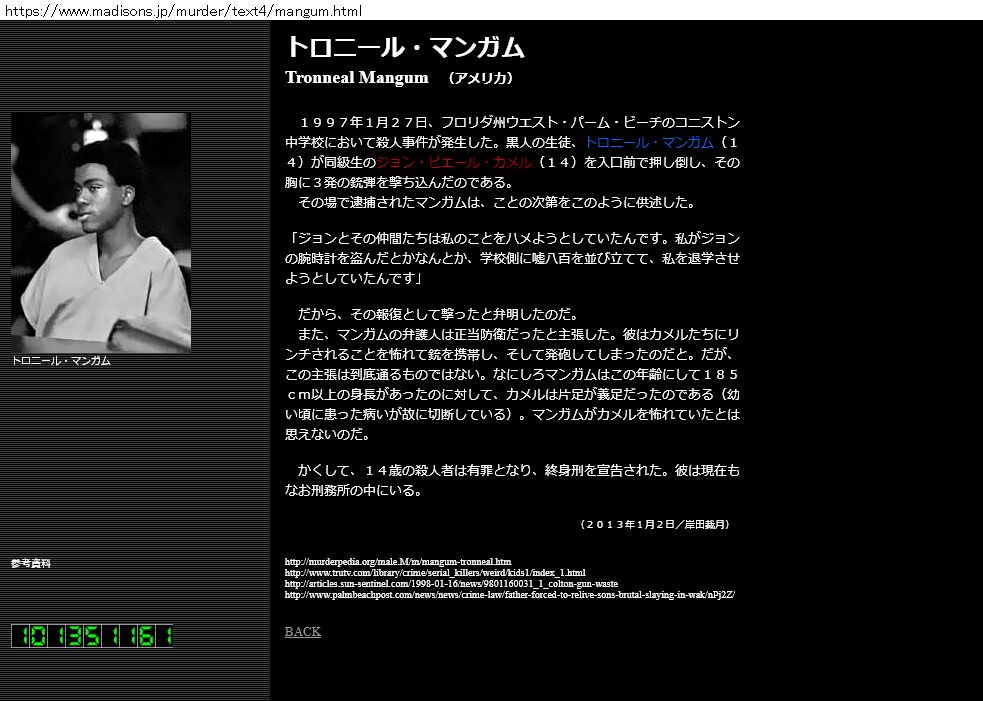This screenshot has height=701, width=983.
Task: Click the (アメリカ) country label
Action: 479,78
